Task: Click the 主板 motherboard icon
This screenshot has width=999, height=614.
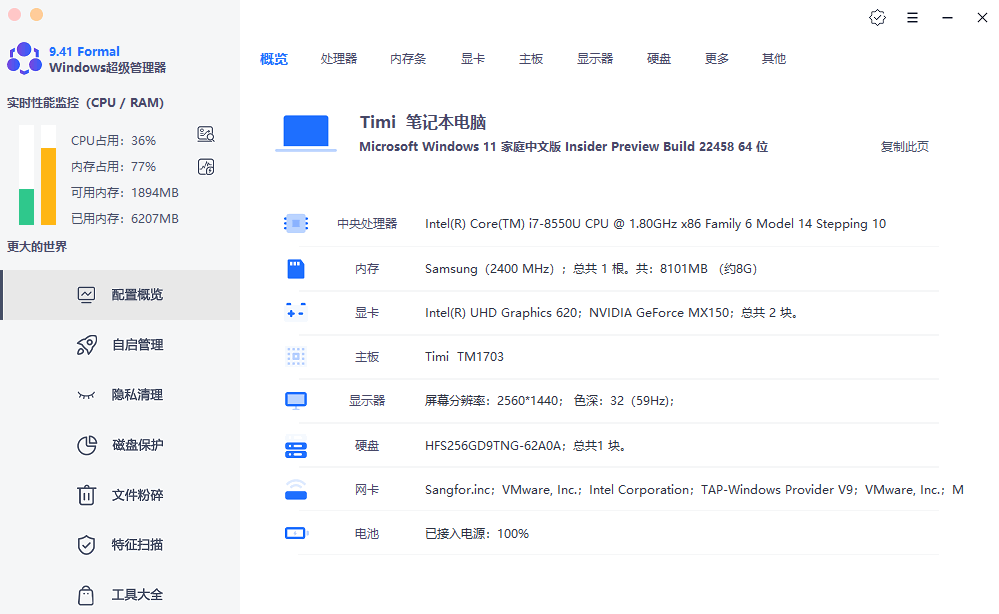Action: pos(296,357)
